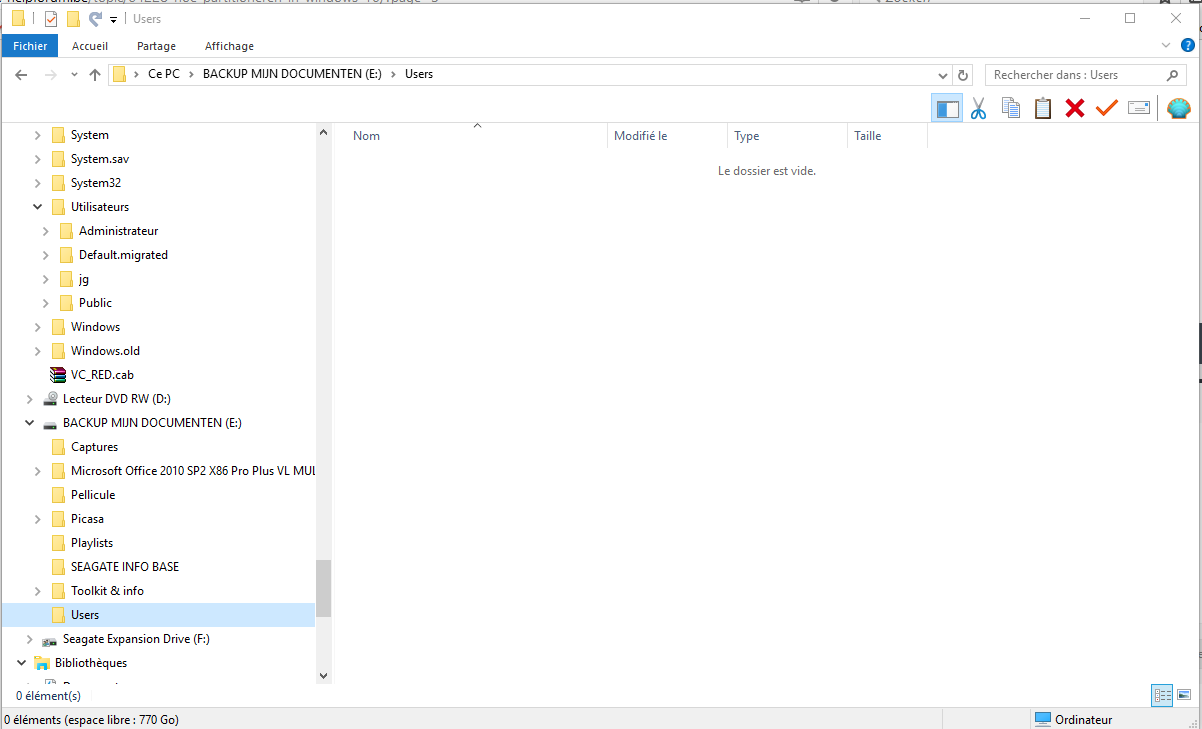Expand the Public folder
Viewport: 1202px width, 729px height.
coord(46,303)
